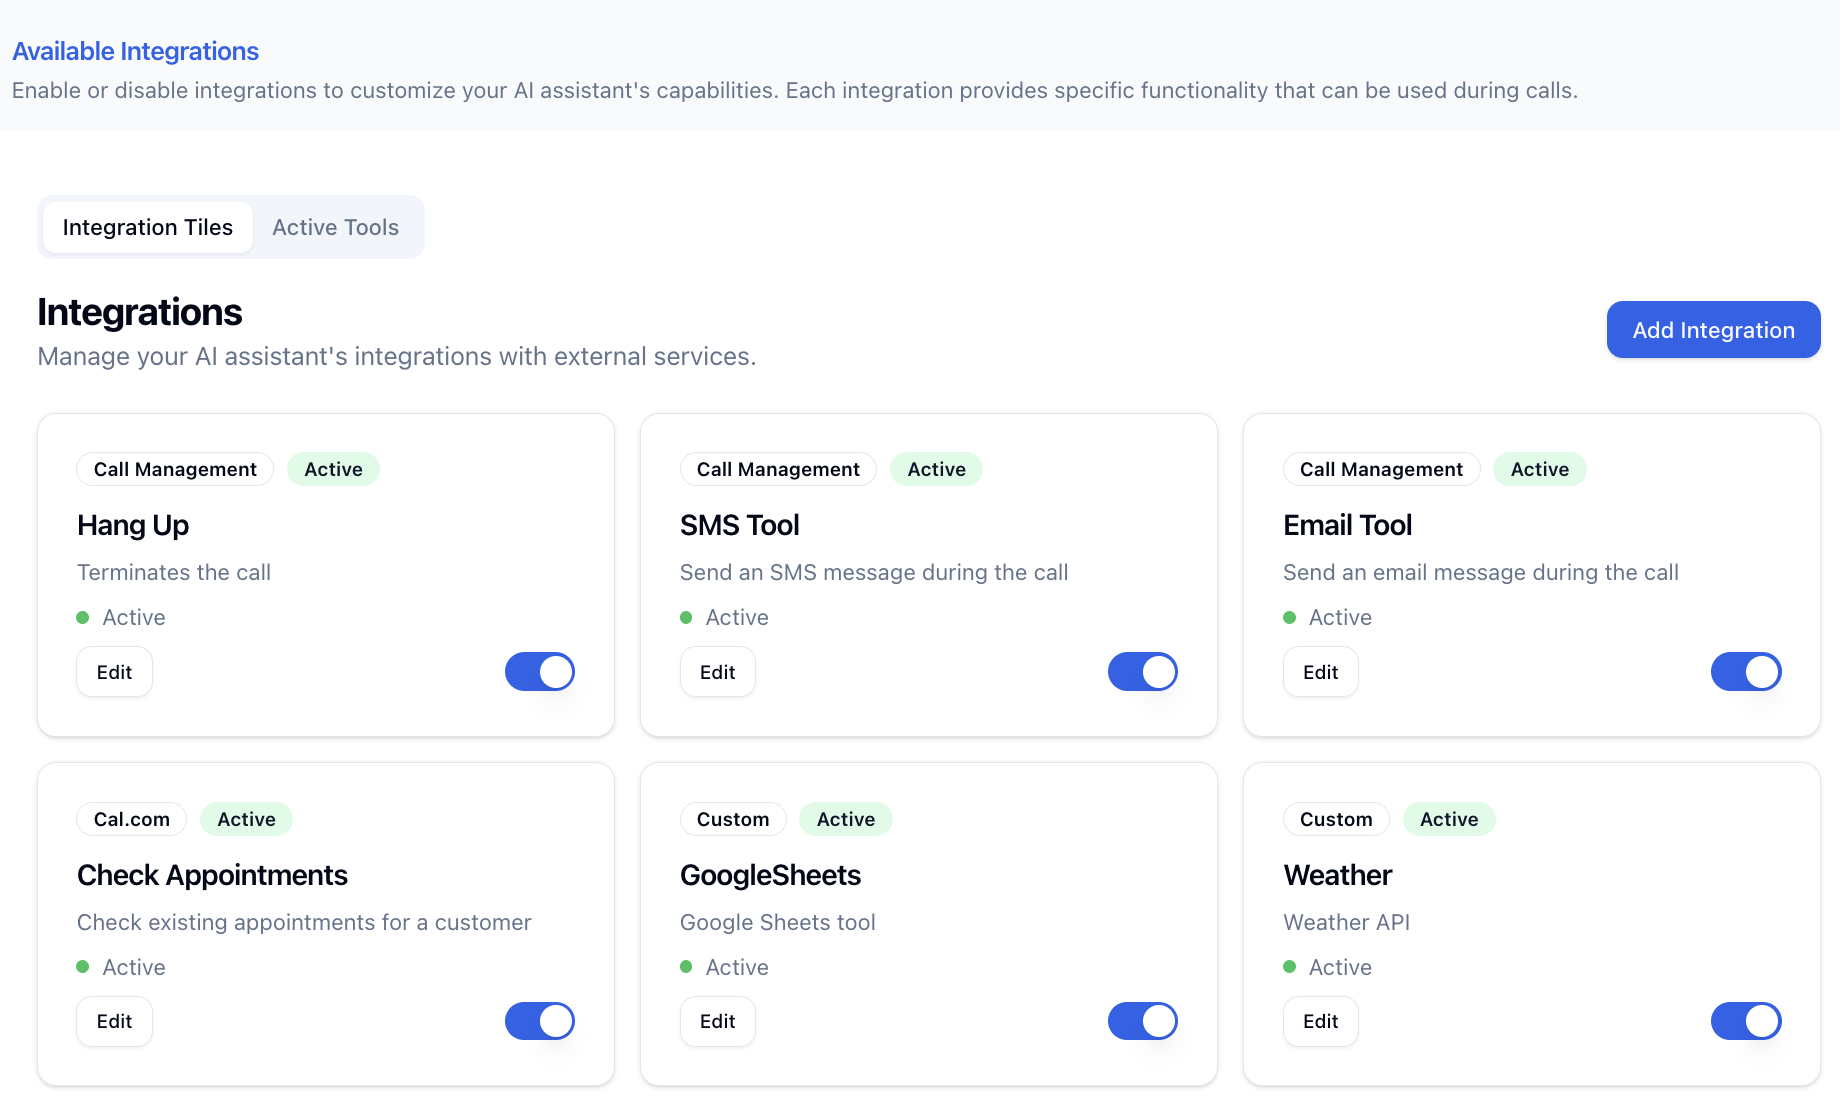Edit the Check Appointments integration

[x=114, y=1021]
